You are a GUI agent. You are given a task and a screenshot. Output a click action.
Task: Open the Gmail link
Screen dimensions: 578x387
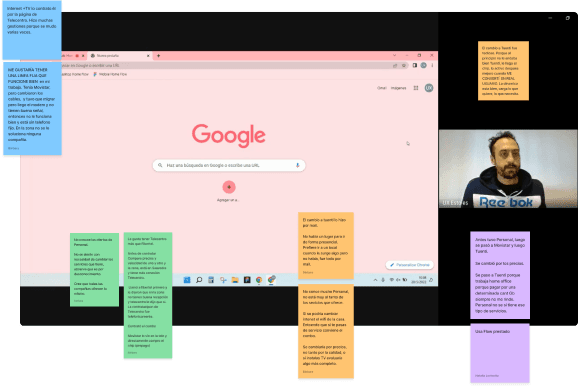(382, 88)
